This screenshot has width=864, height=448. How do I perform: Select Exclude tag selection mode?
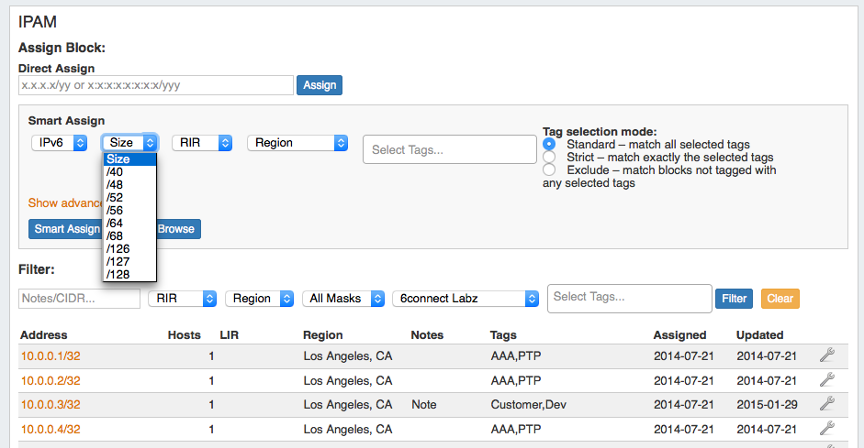(x=548, y=170)
